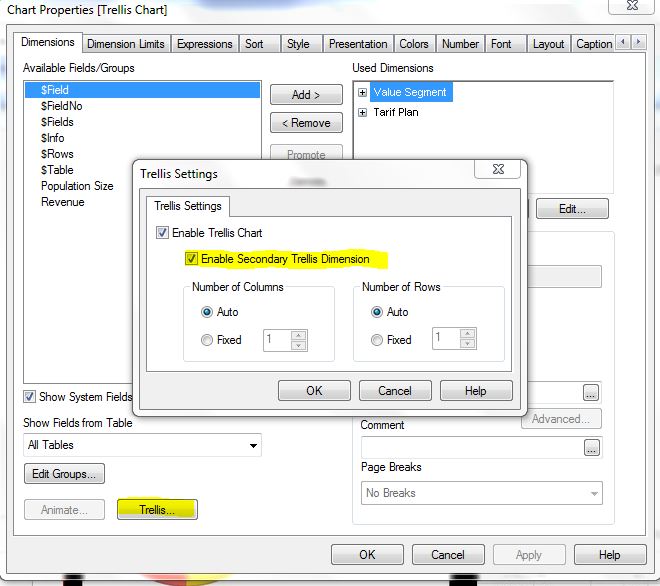This screenshot has height=586, width=660.
Task: Go to the Sort tab
Action: coord(254,44)
